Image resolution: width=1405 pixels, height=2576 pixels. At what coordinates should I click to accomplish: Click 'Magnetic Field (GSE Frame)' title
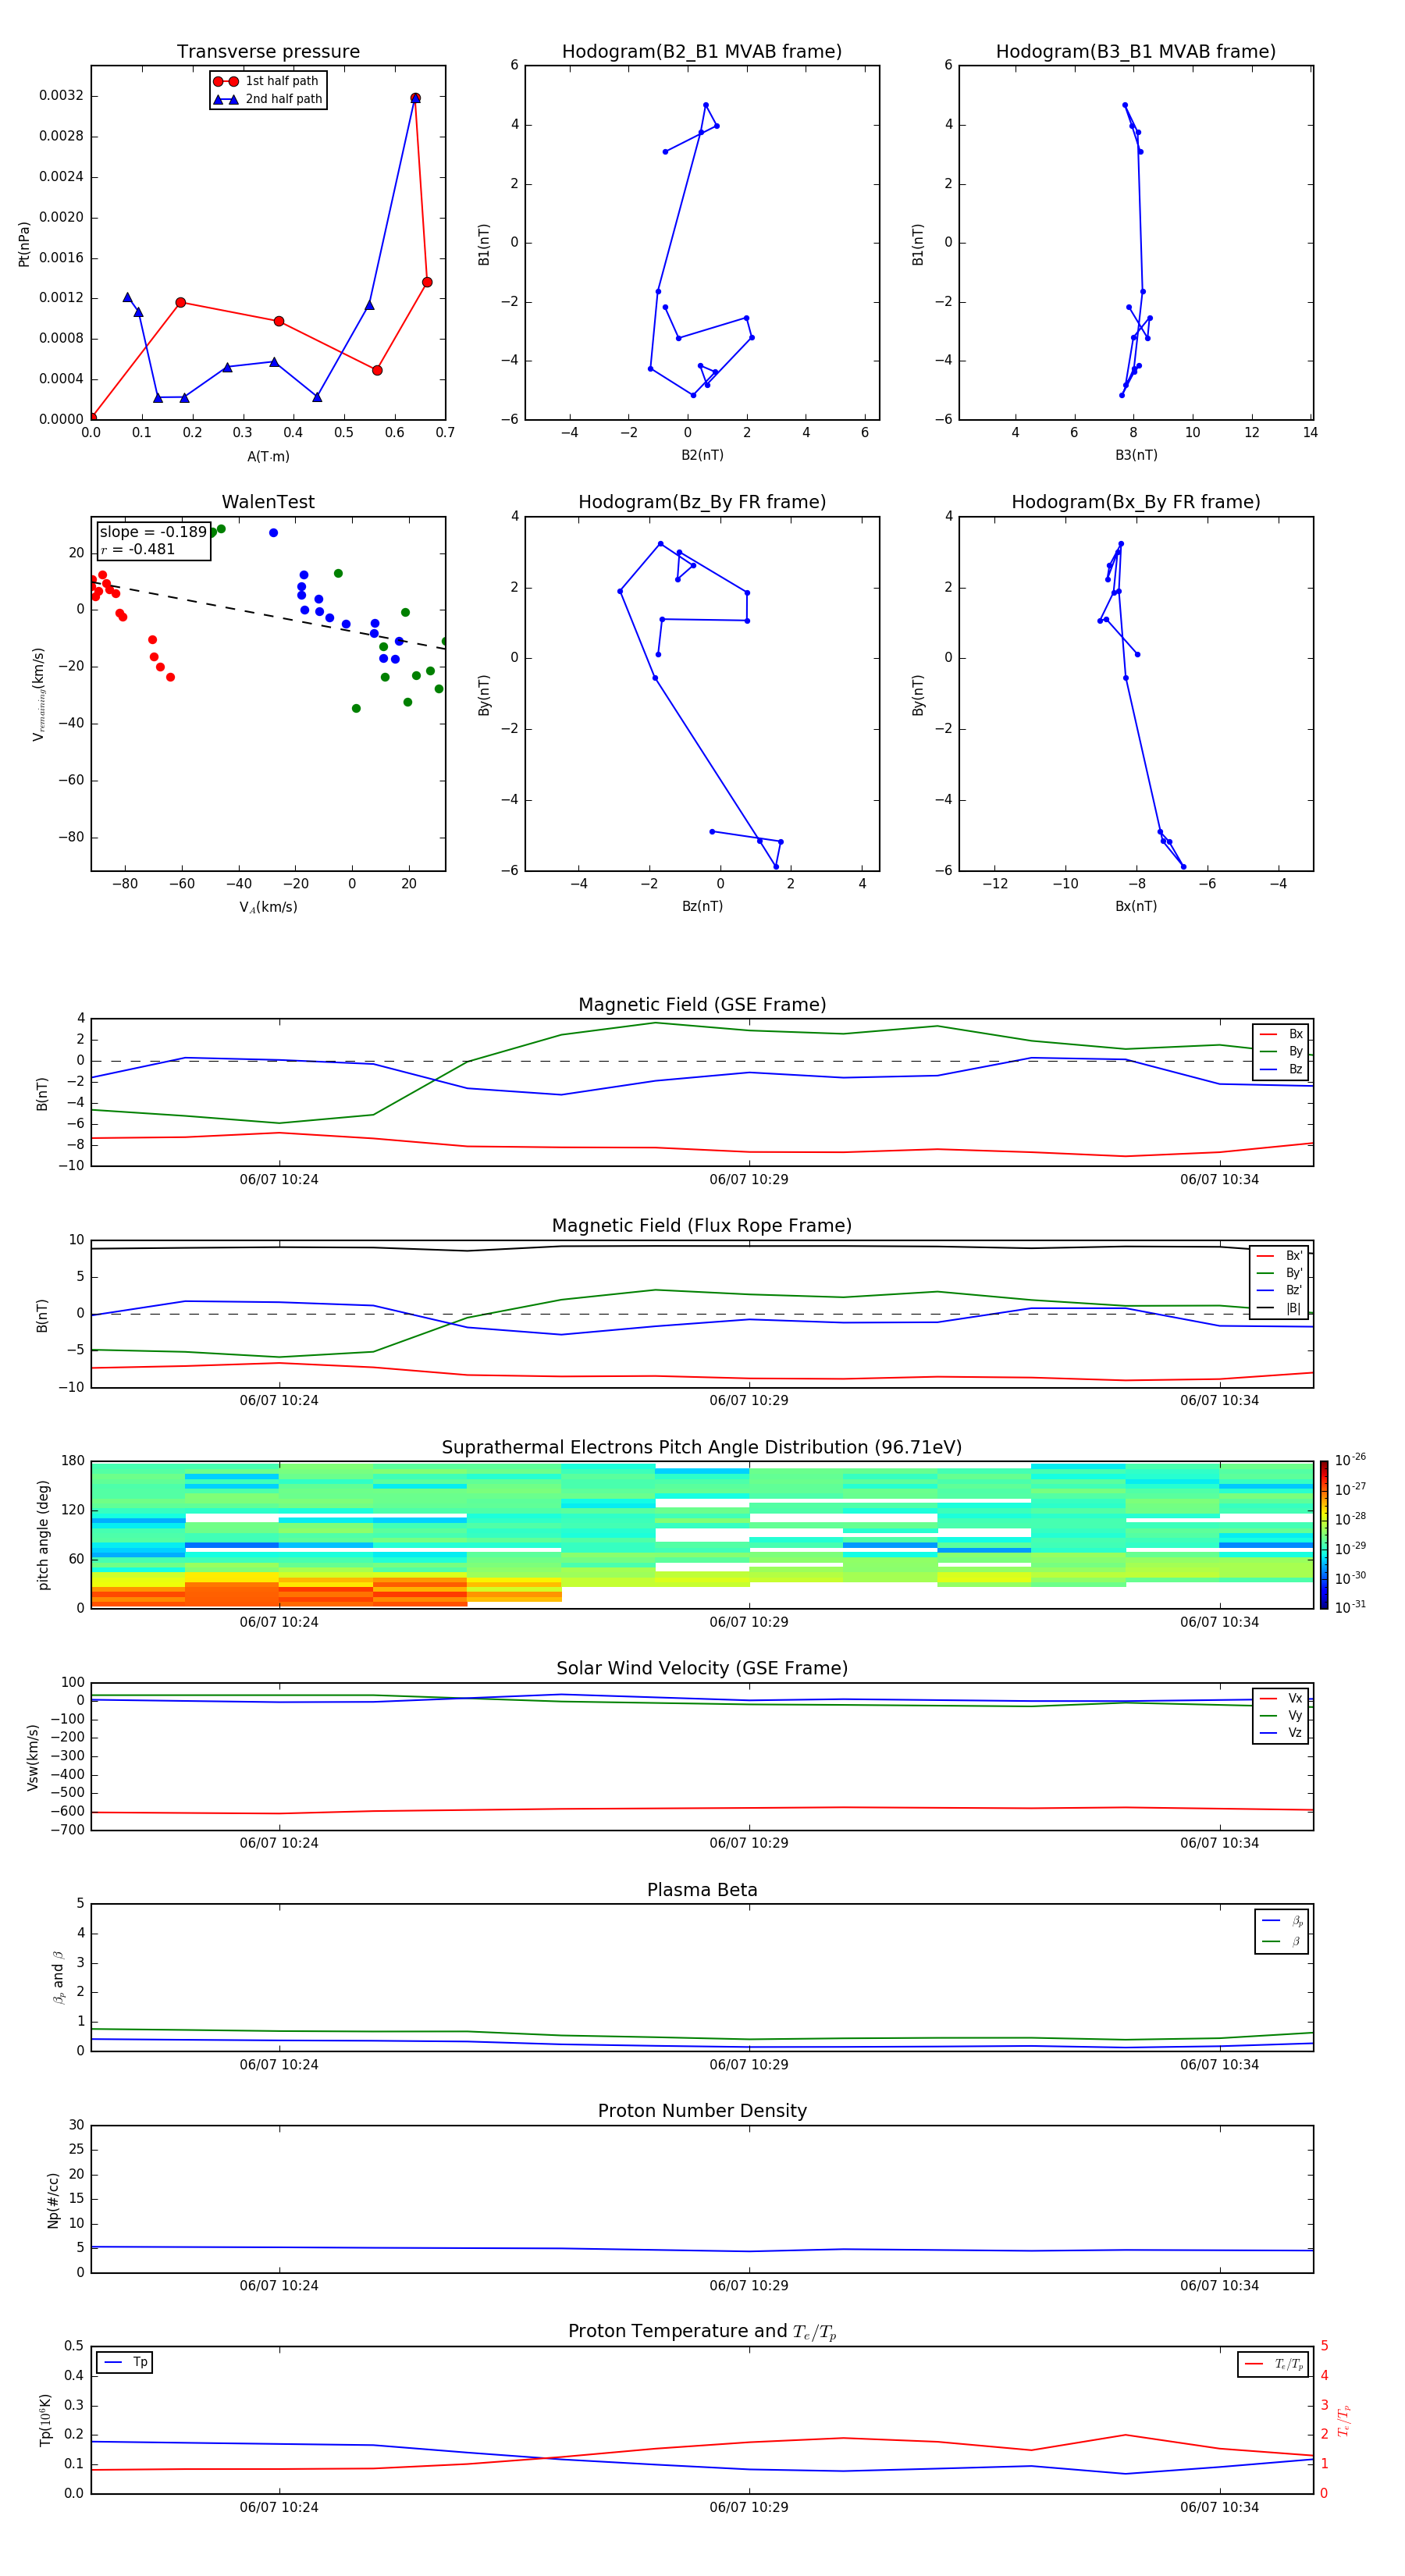click(702, 1005)
